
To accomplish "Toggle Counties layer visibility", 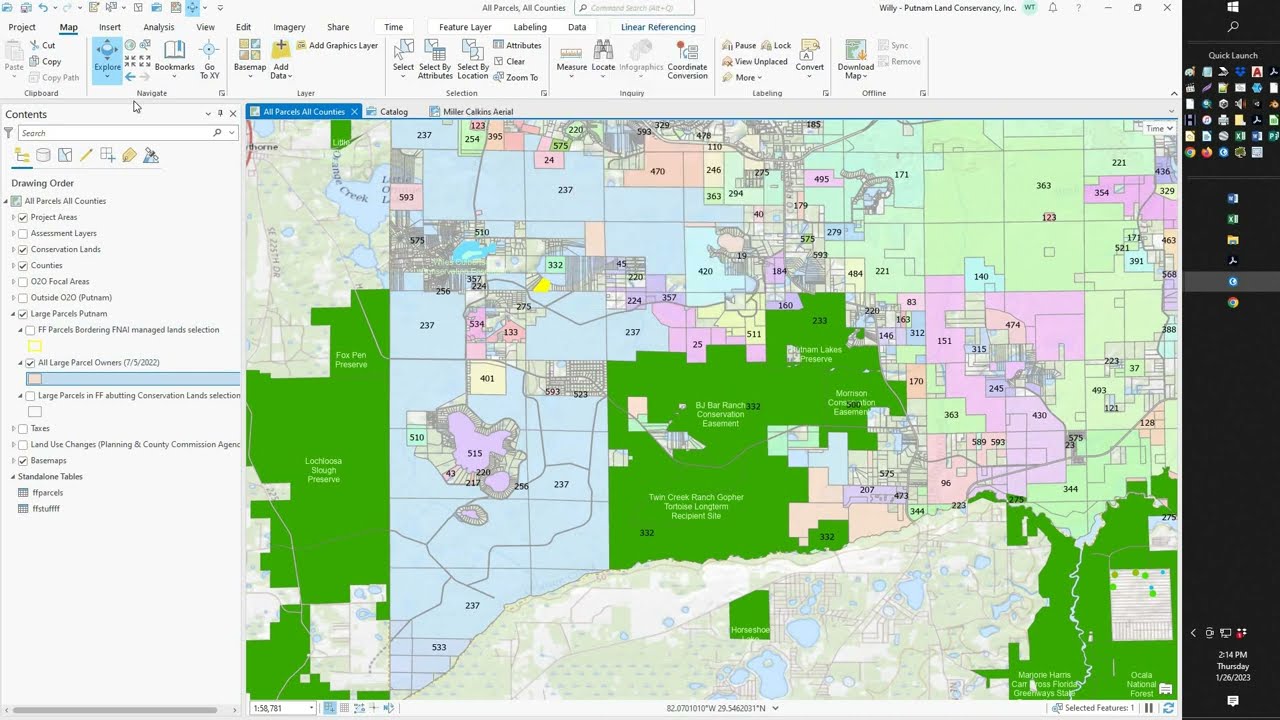I will tap(23, 265).
